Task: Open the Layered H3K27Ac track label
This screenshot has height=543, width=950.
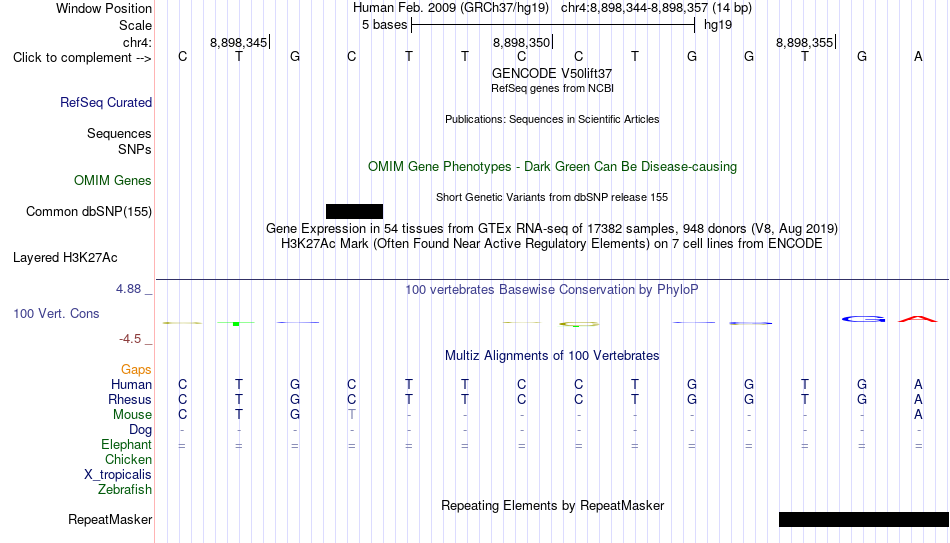Action: pos(65,258)
